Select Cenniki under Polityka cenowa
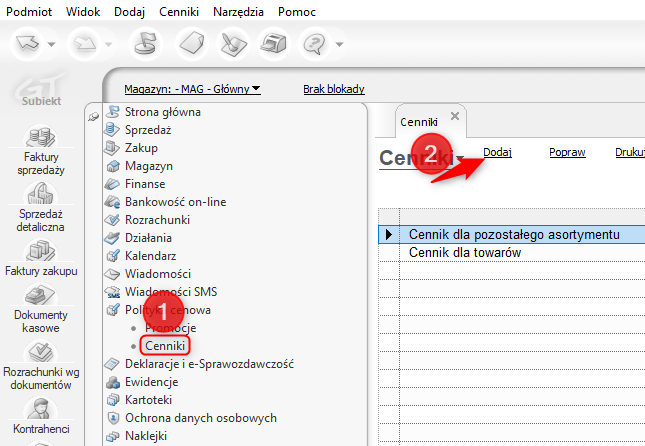 (x=165, y=346)
